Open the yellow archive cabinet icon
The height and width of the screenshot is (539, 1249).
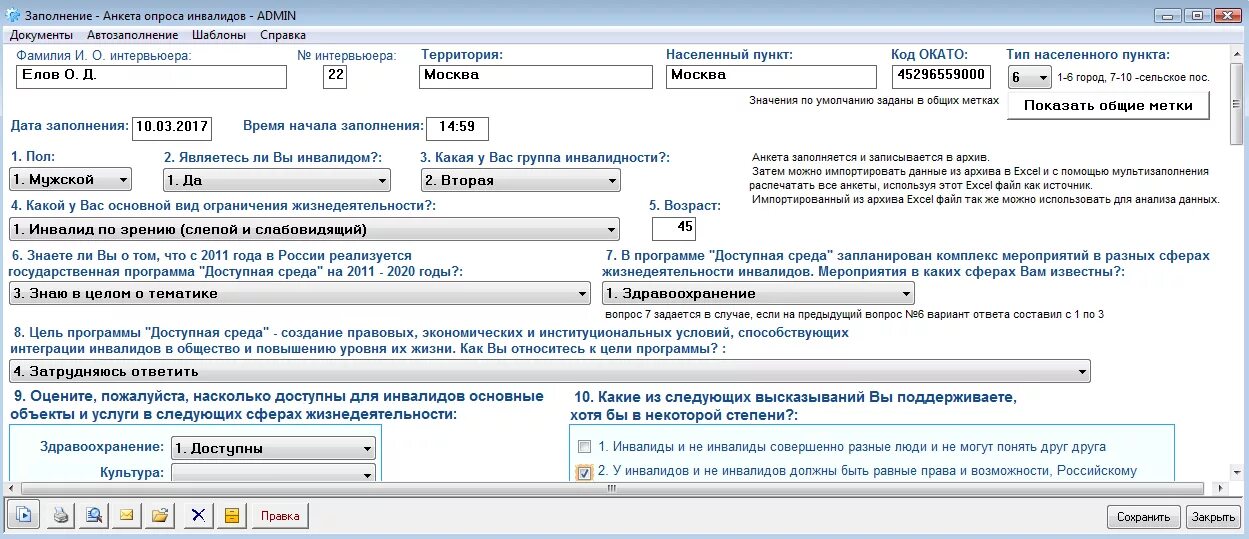point(232,516)
